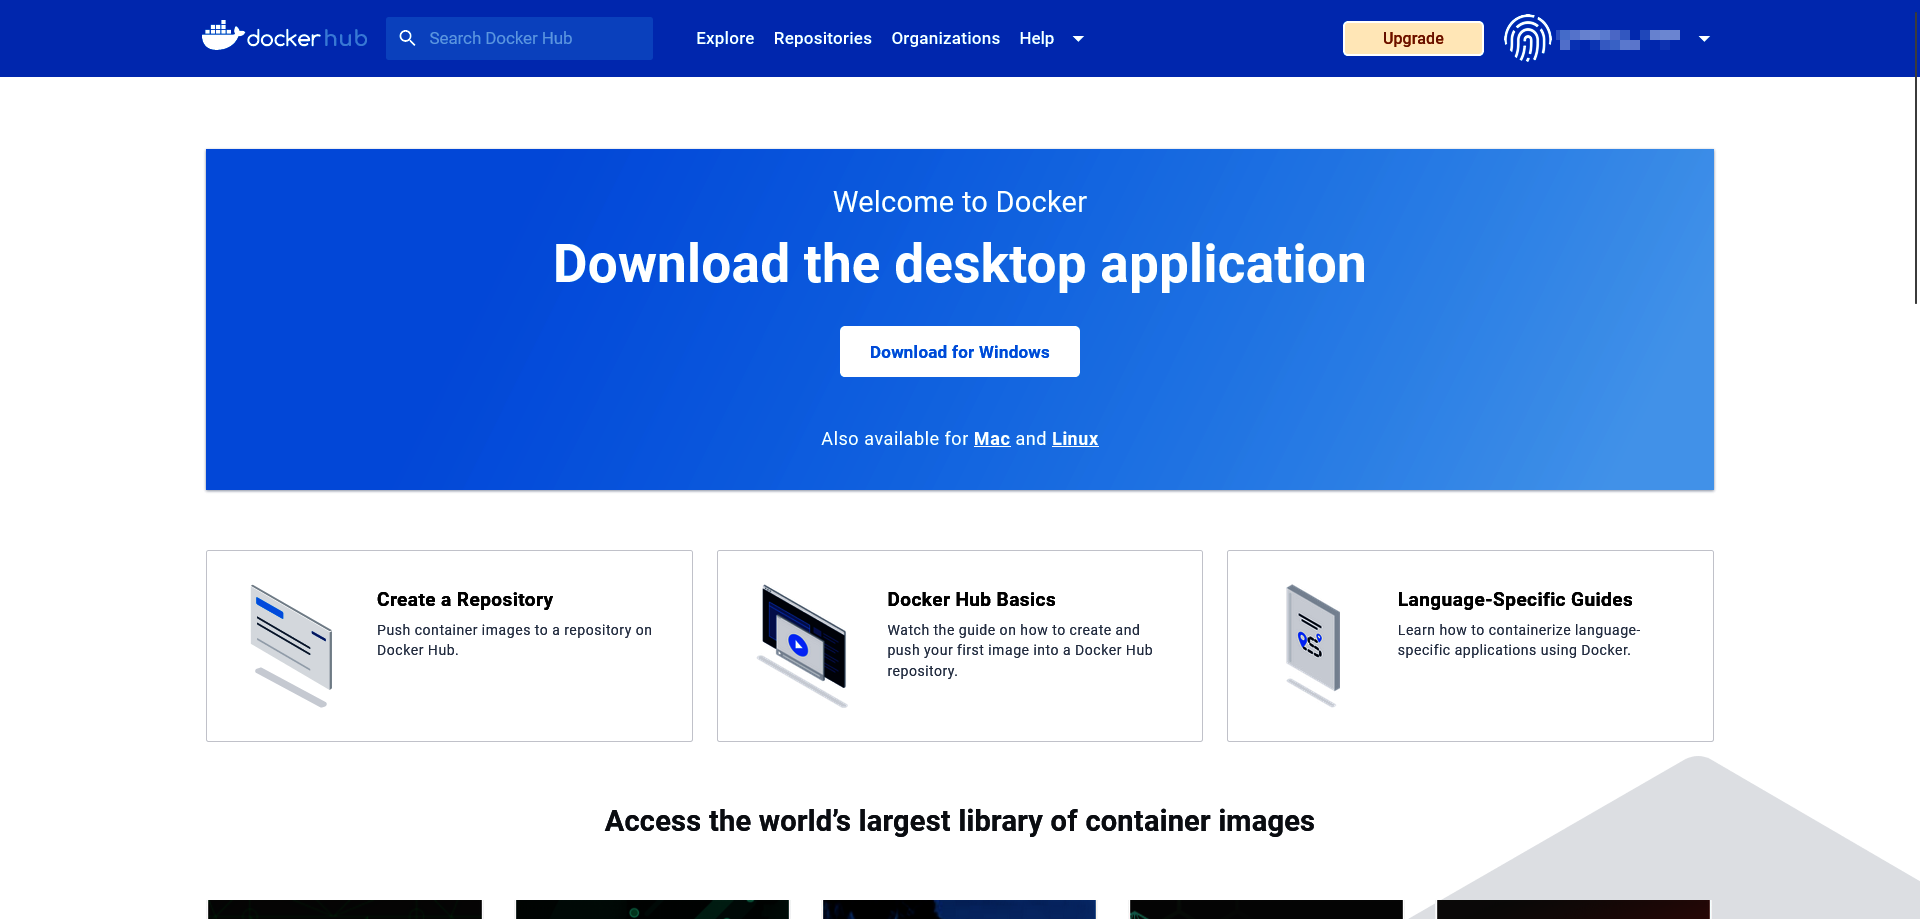
Task: Click the Docker whale logo
Action: 224,37
